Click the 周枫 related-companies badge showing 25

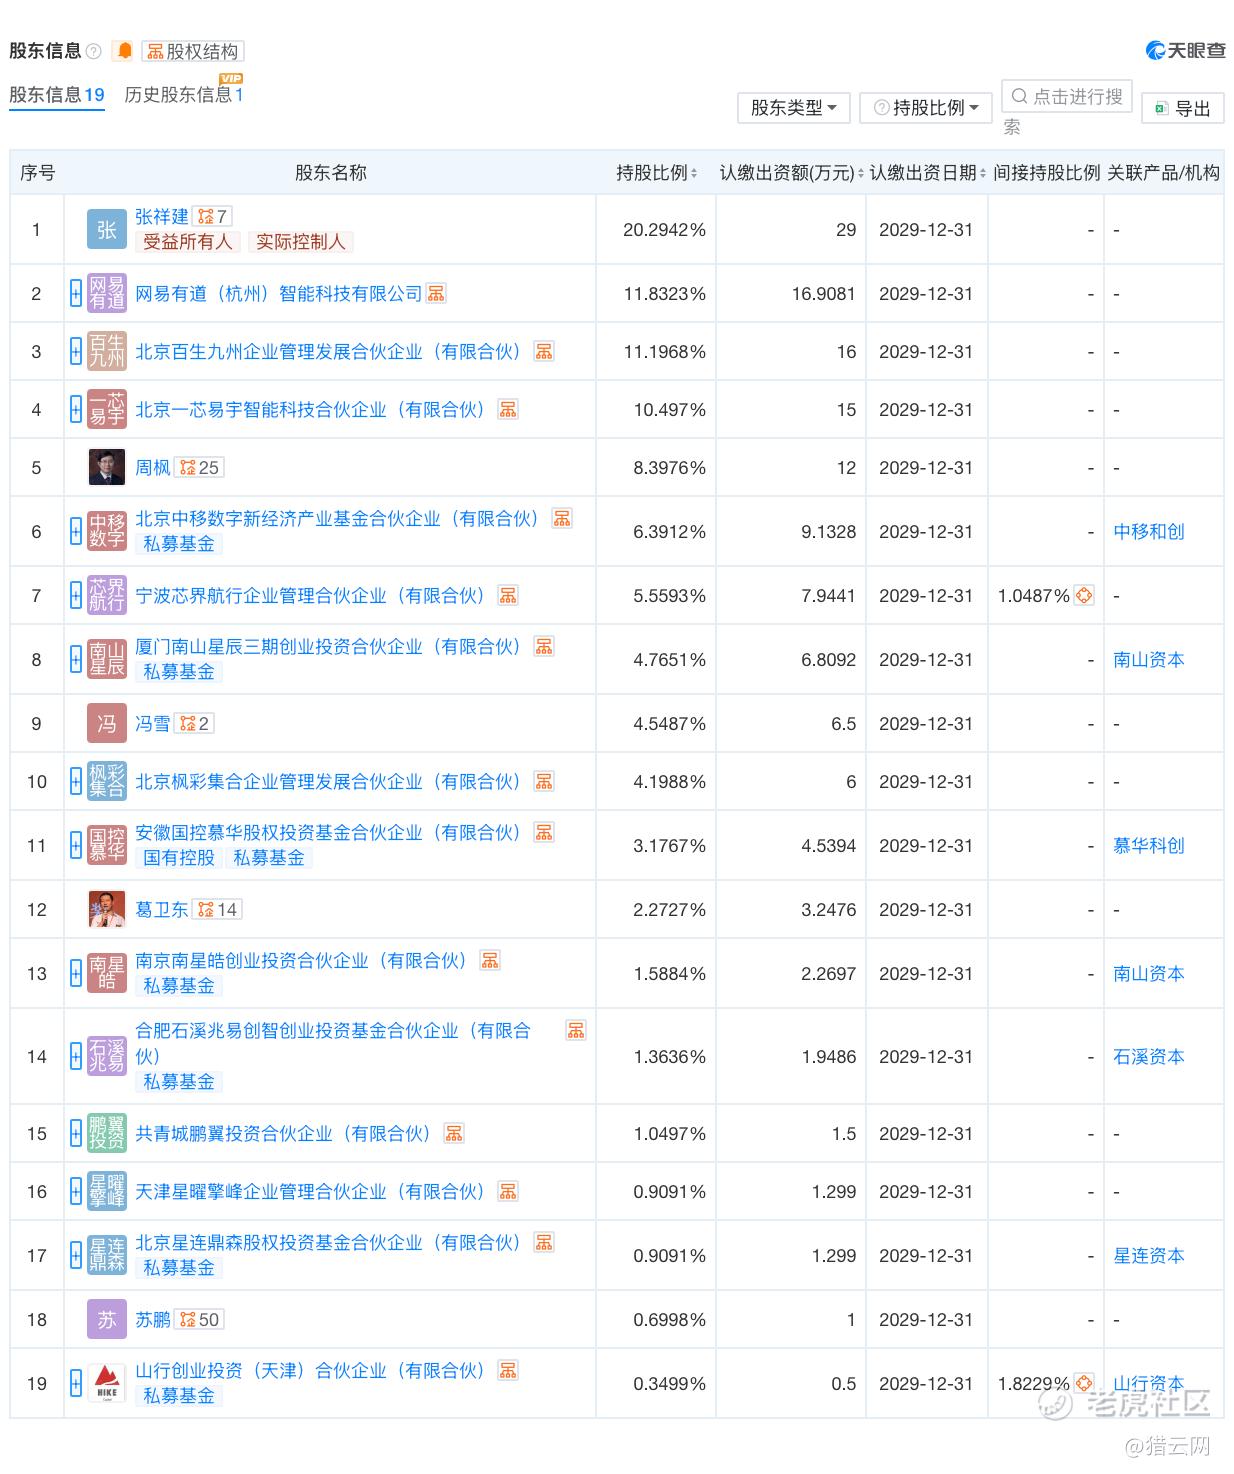tap(199, 468)
